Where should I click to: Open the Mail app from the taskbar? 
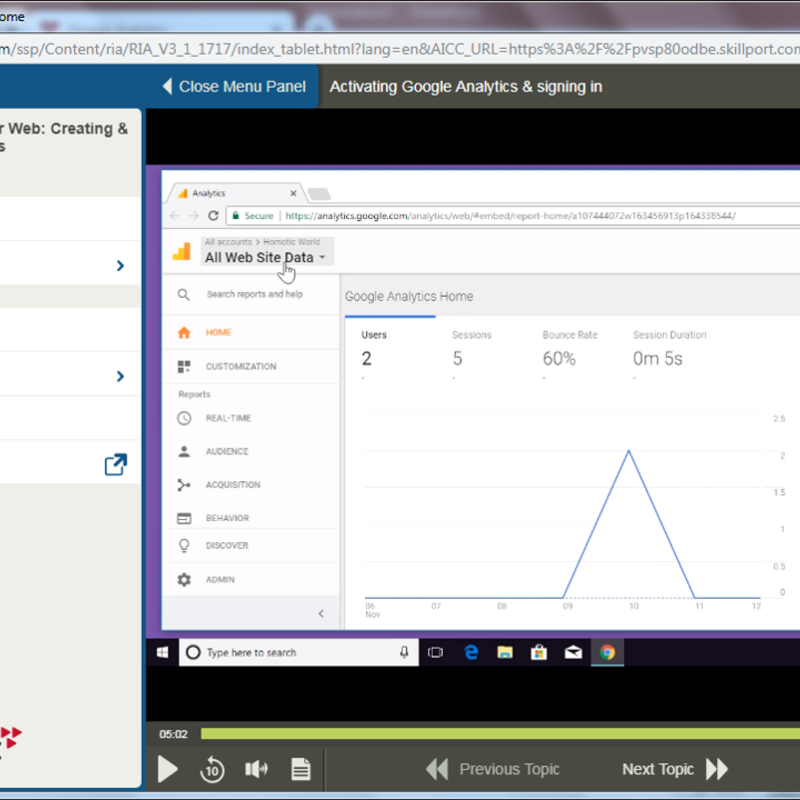coord(573,652)
